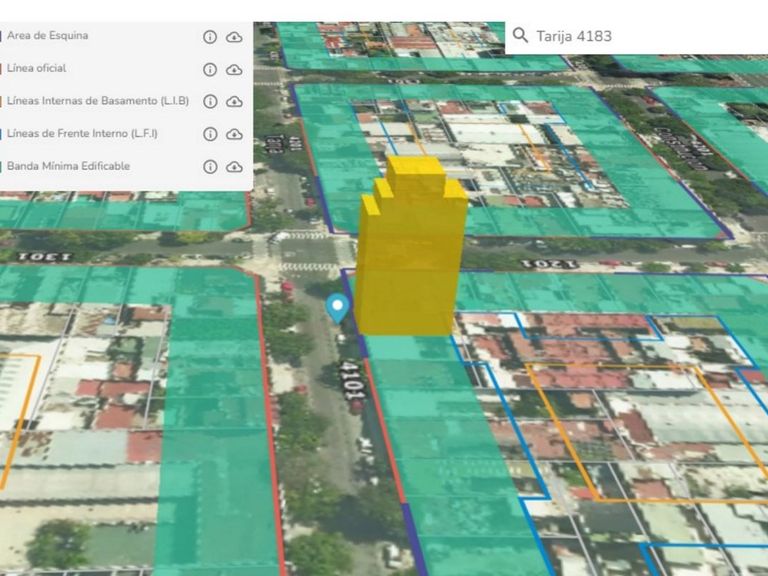Focus the Tarija 4183 search field

tap(636, 37)
